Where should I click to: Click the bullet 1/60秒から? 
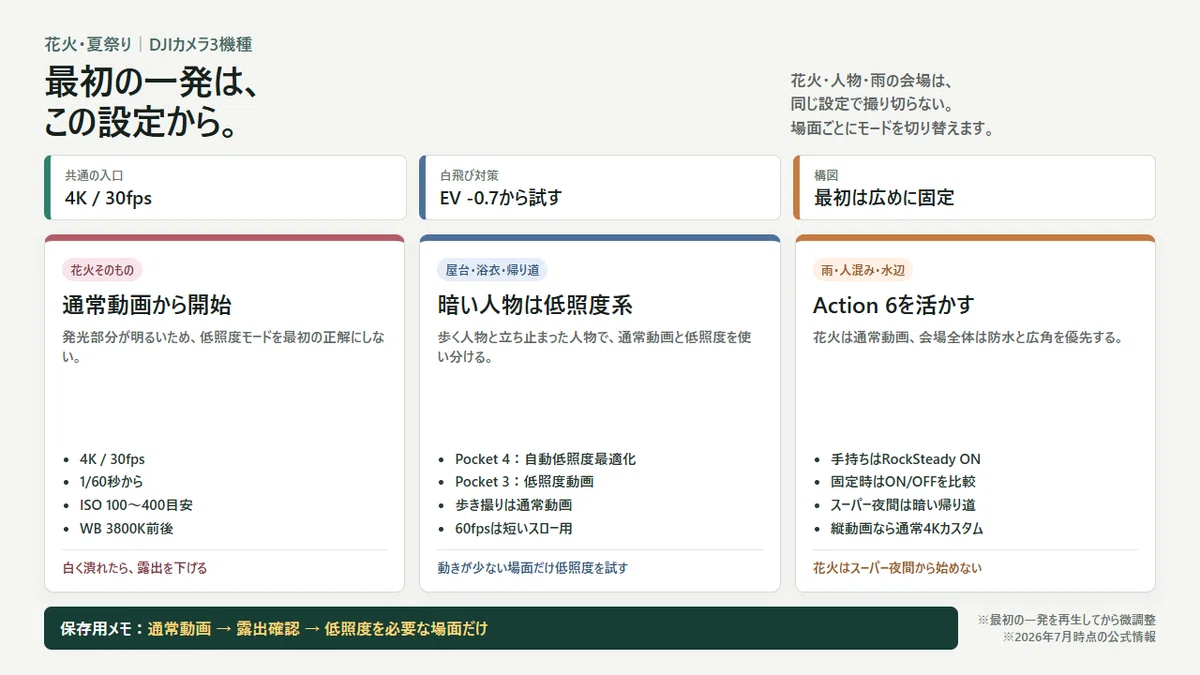tap(111, 482)
